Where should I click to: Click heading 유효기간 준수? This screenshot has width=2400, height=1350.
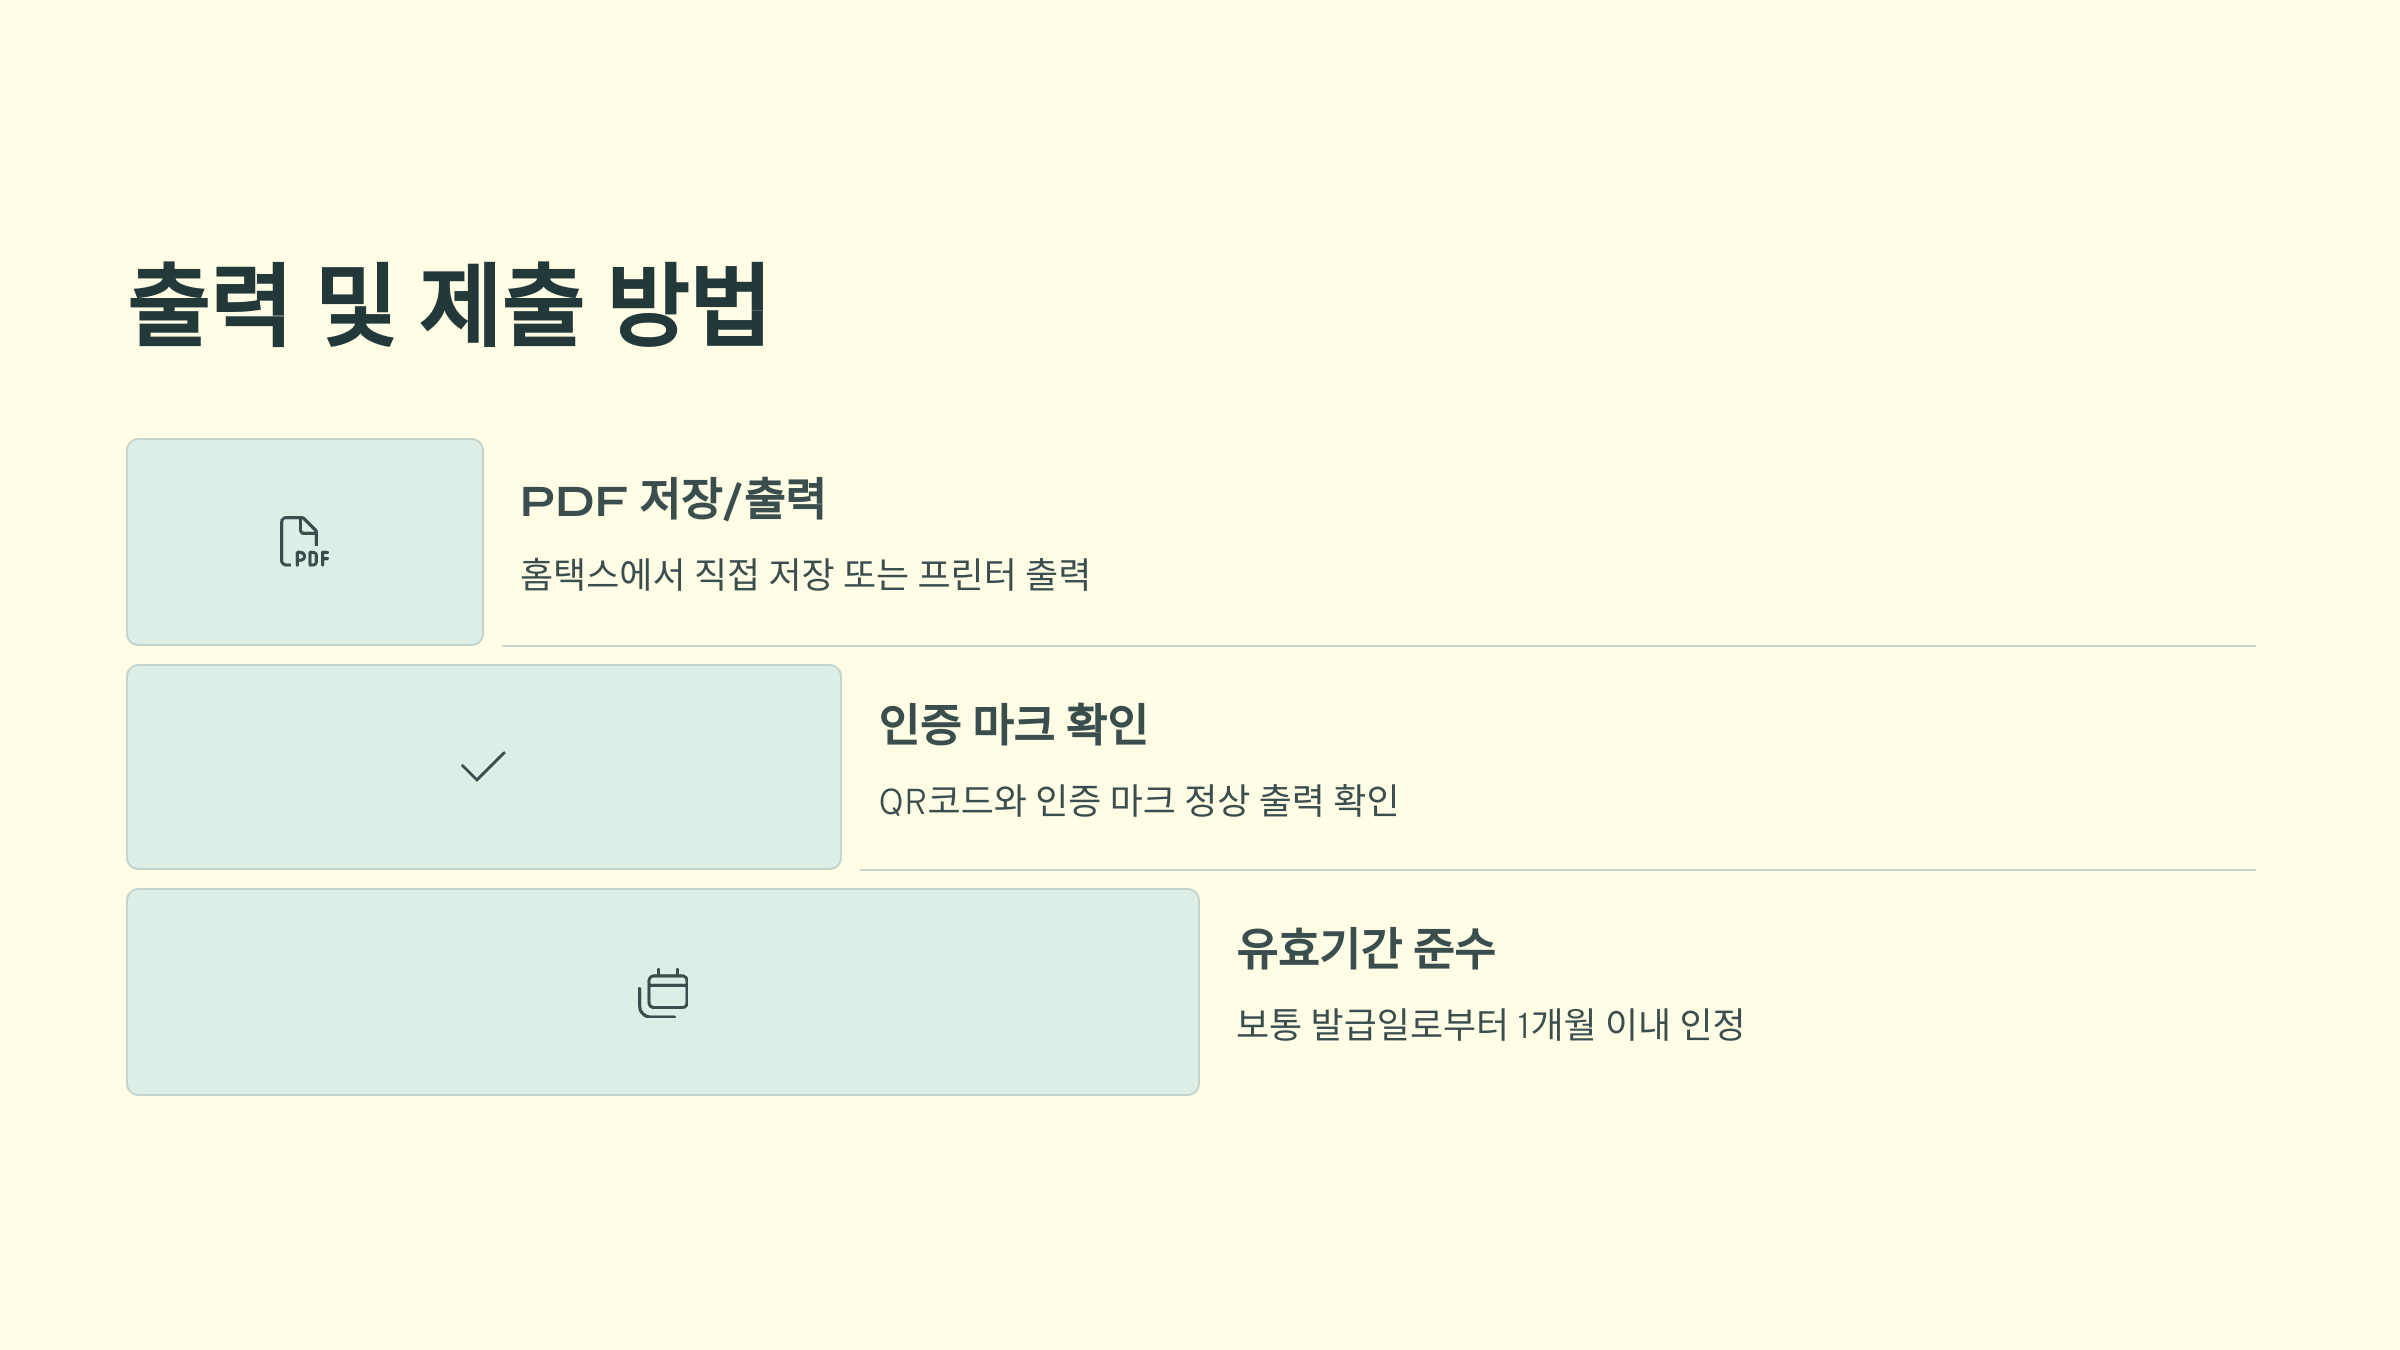1366,949
